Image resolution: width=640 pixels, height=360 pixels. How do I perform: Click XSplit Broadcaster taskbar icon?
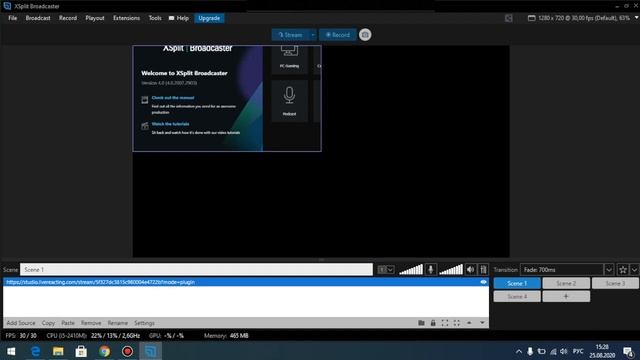pyautogui.click(x=151, y=351)
